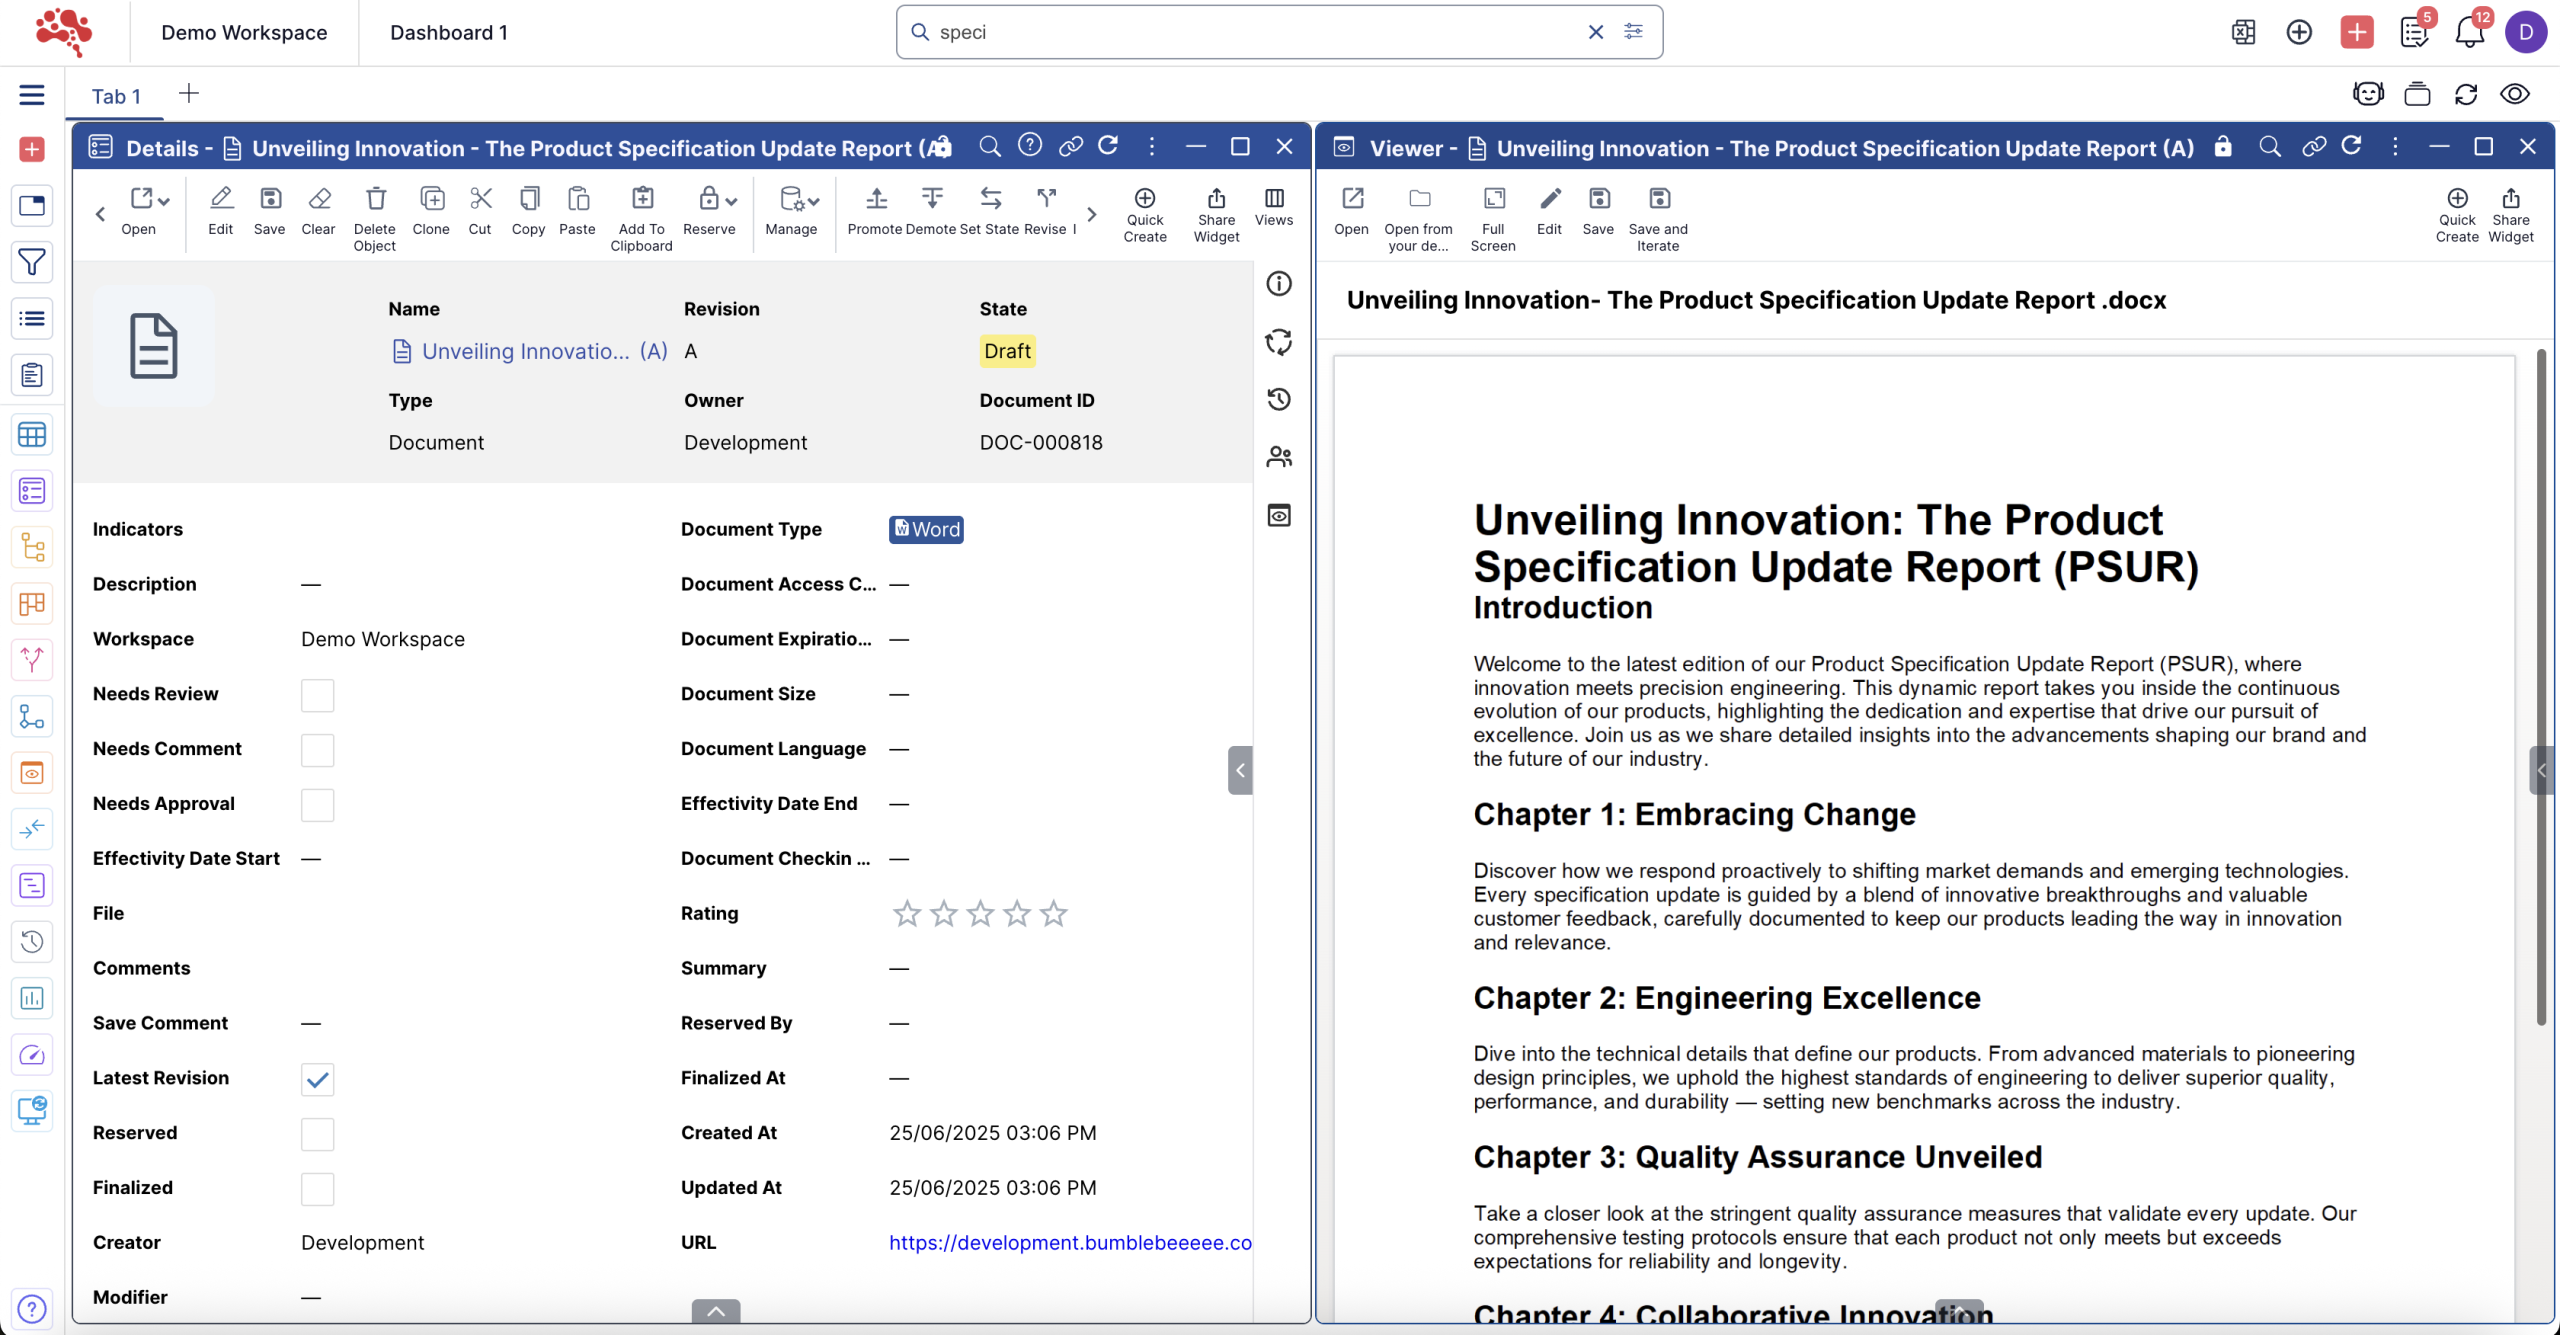
Task: Click the notifications bell icon
Action: point(2469,33)
